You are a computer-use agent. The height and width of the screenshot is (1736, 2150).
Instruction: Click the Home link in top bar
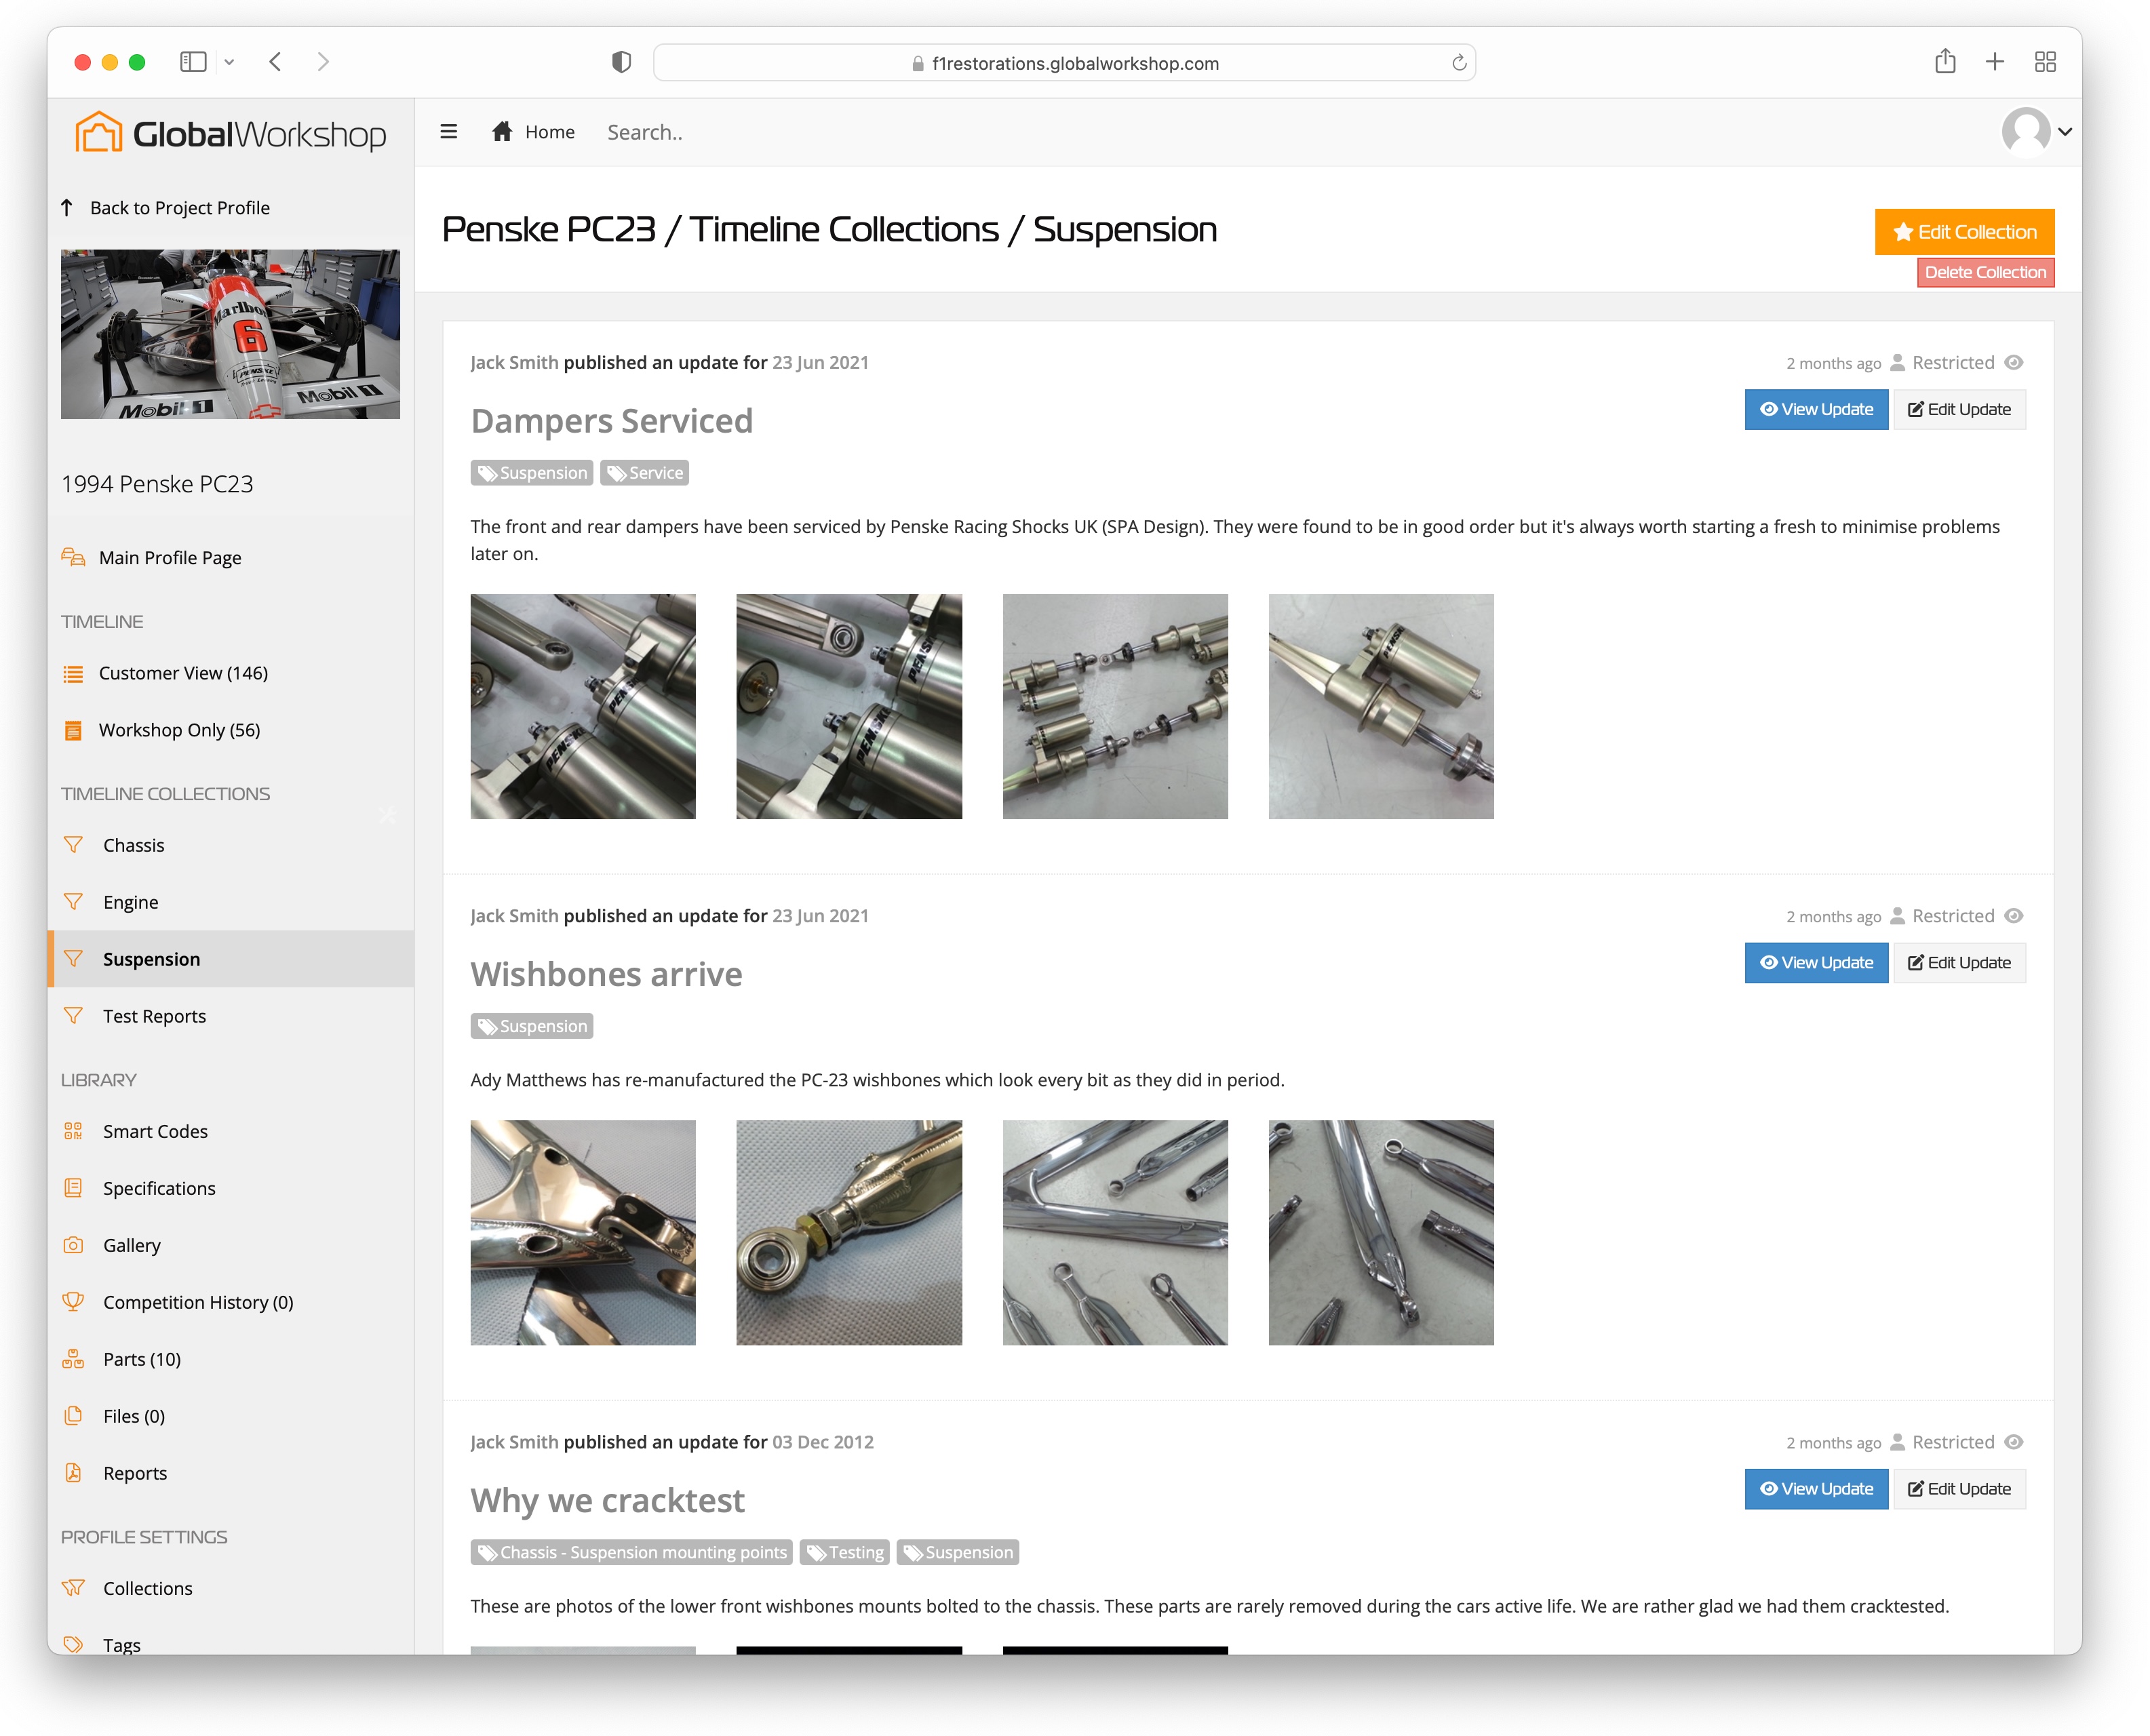point(549,132)
